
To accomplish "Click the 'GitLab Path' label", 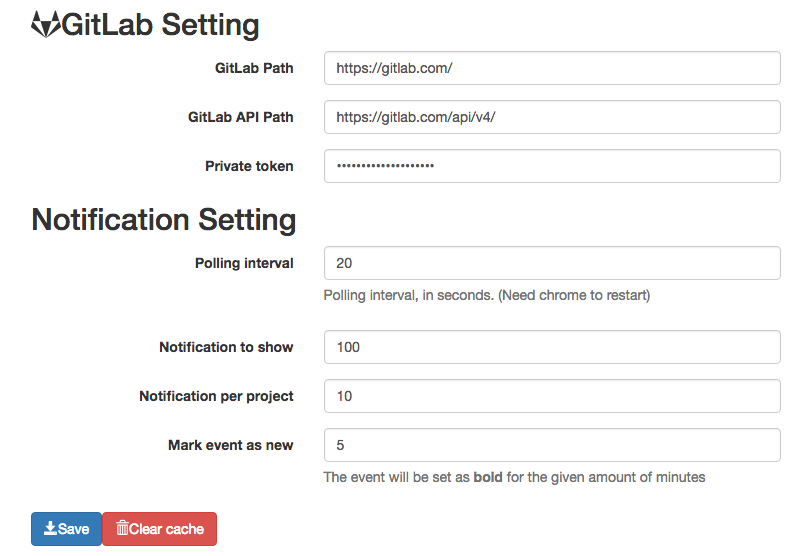I will [x=254, y=68].
